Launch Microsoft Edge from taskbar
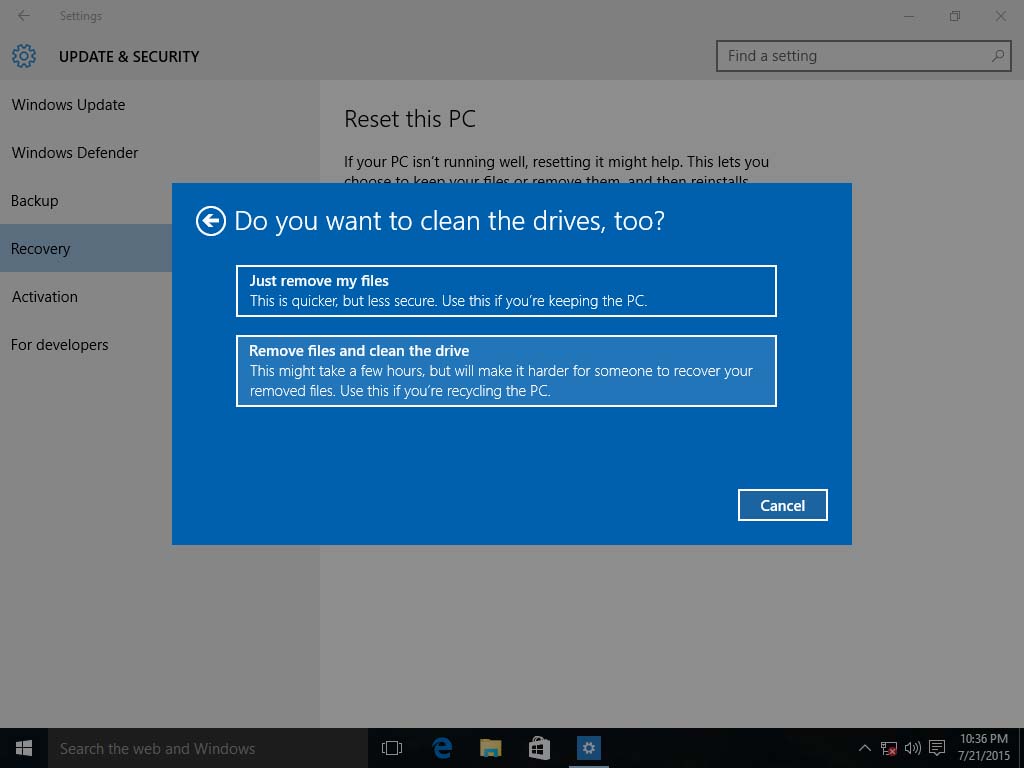Viewport: 1024px width, 768px height. [442, 748]
